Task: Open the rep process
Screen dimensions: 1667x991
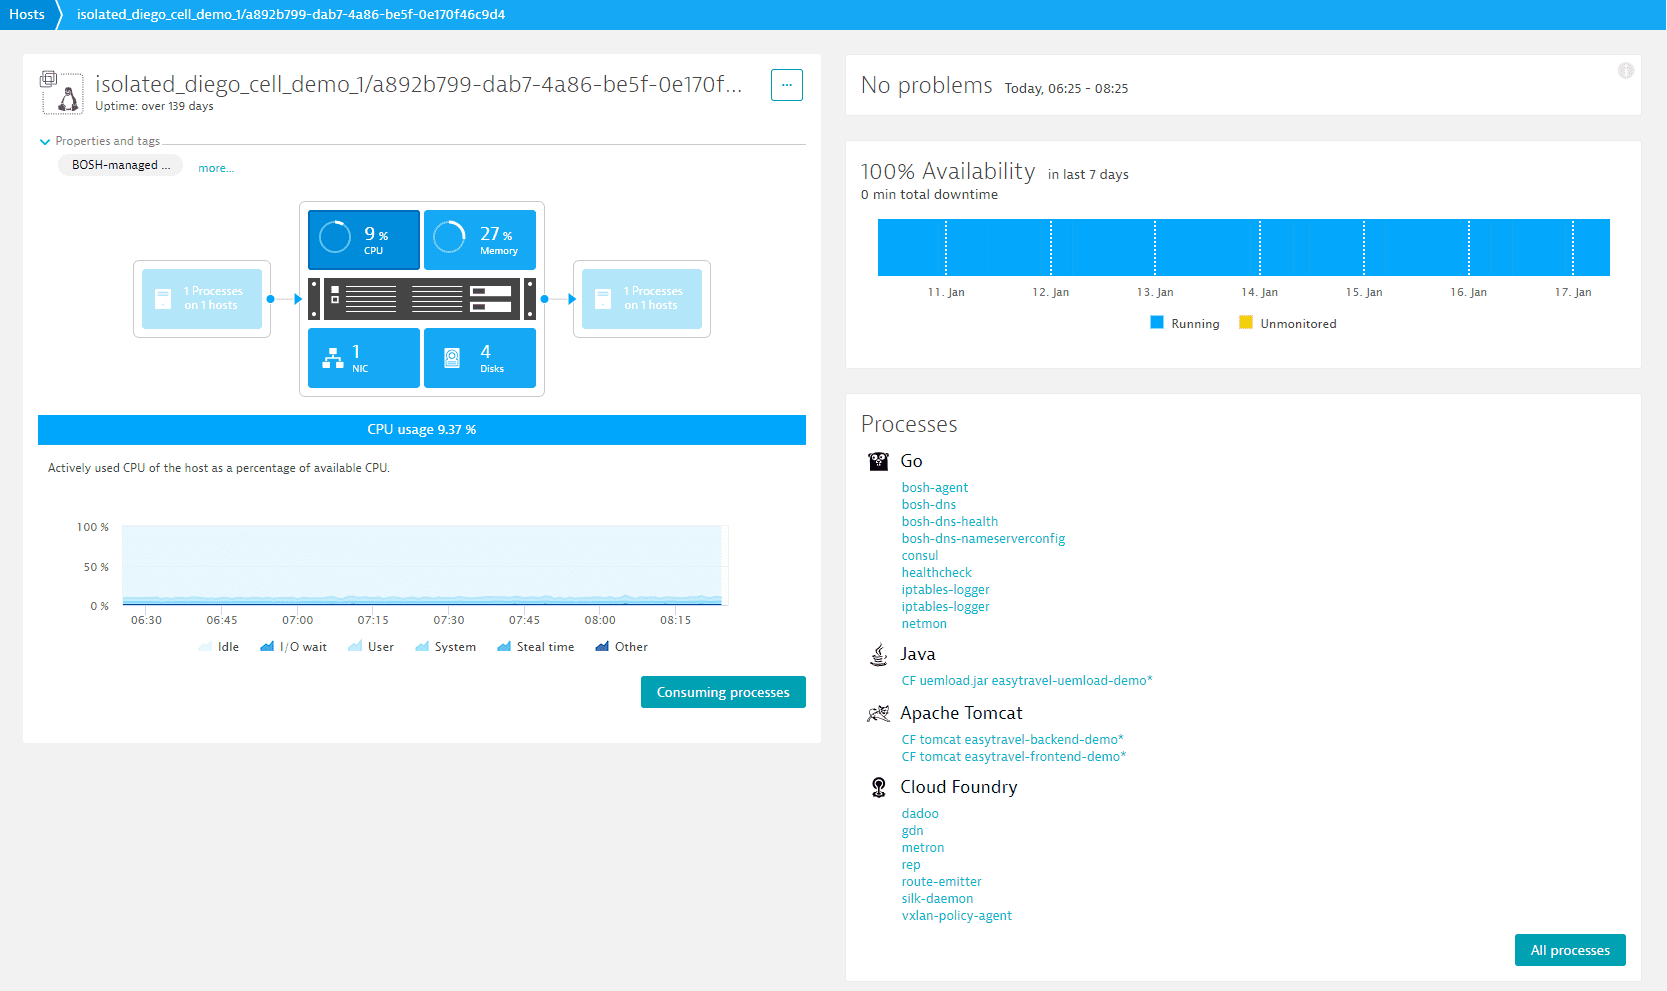Action: pyautogui.click(x=911, y=865)
